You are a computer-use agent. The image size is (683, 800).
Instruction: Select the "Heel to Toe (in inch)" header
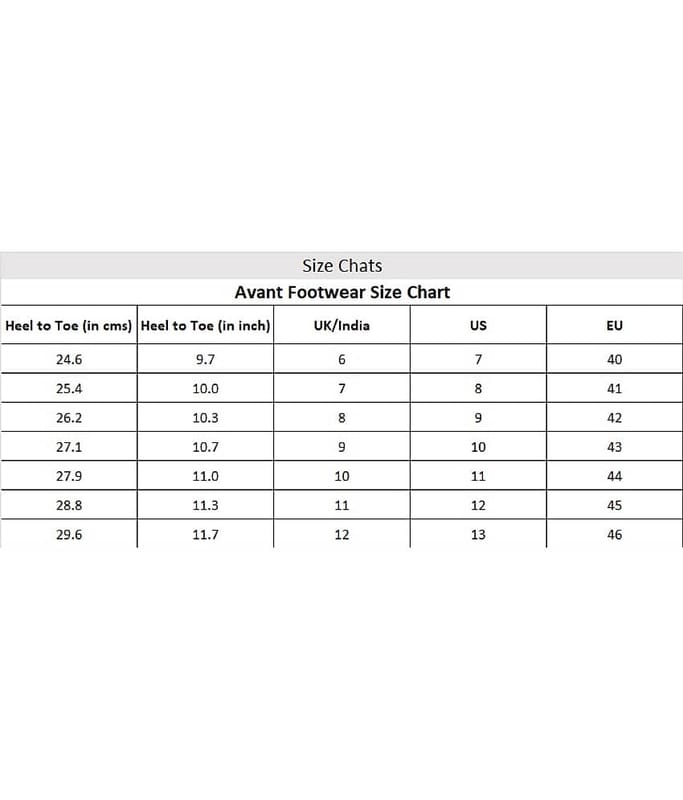(206, 326)
